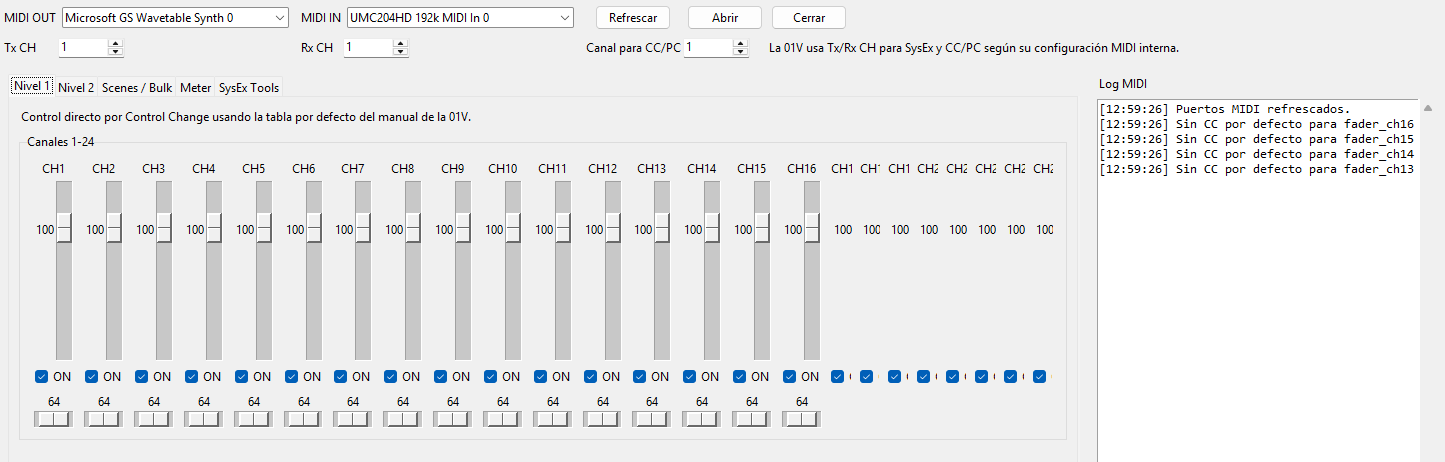Click the CH11 fader handle
The height and width of the screenshot is (462, 1445).
(563, 229)
